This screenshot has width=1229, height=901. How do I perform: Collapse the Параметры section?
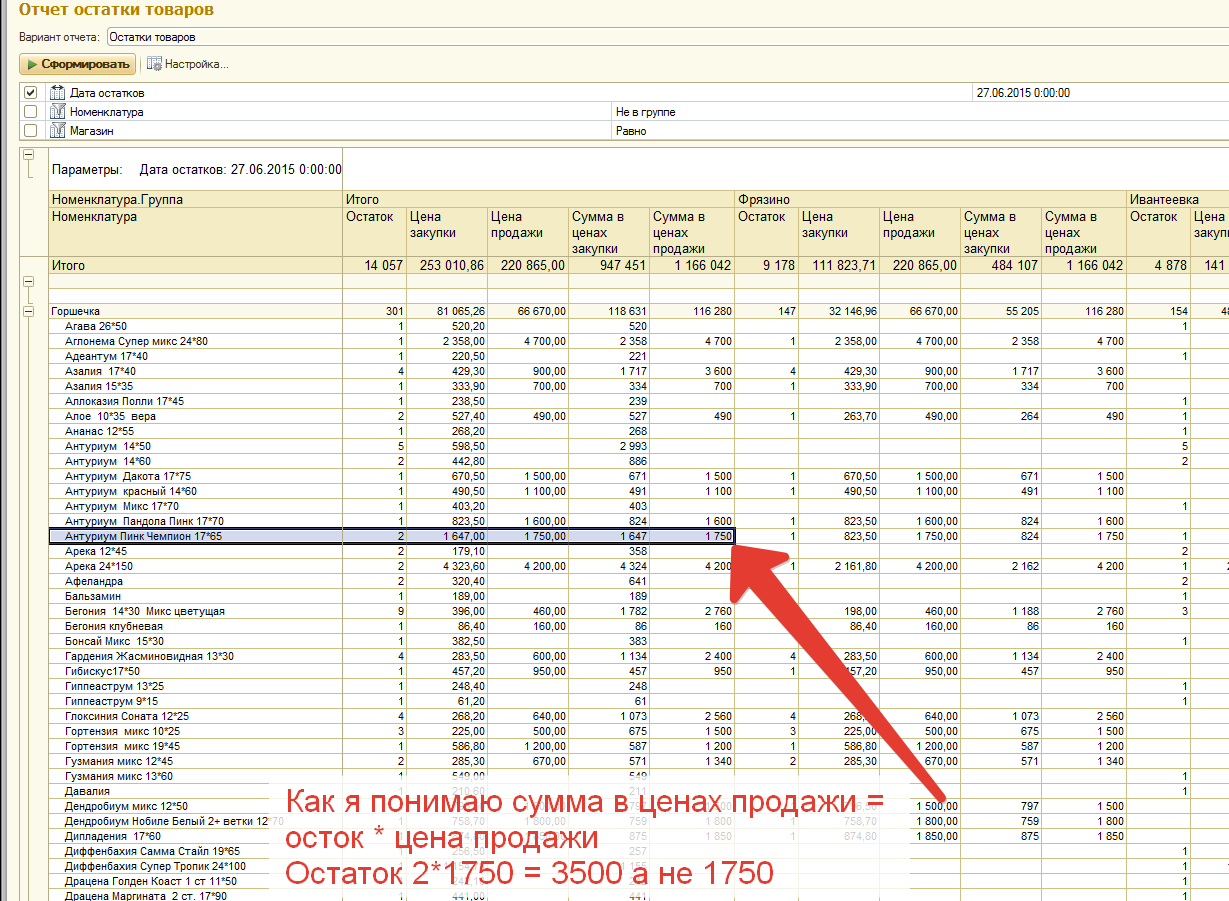(29, 155)
